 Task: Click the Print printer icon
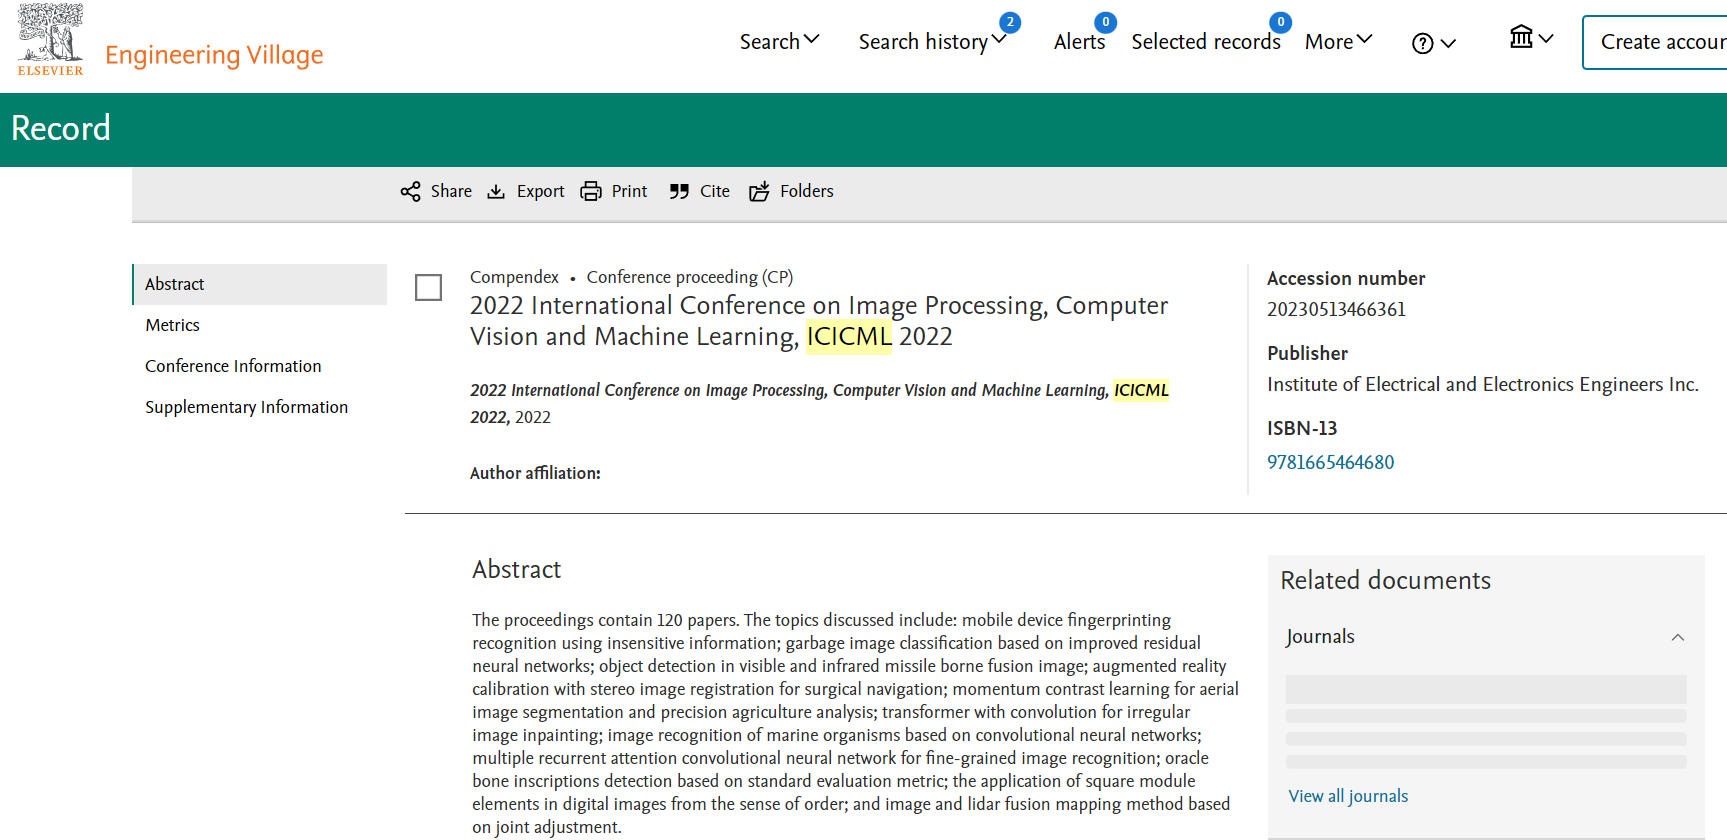pyautogui.click(x=591, y=191)
